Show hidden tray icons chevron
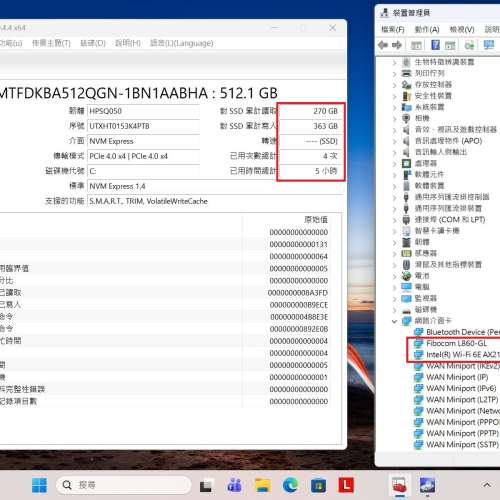Screen dimensions: 500x500 (487, 485)
